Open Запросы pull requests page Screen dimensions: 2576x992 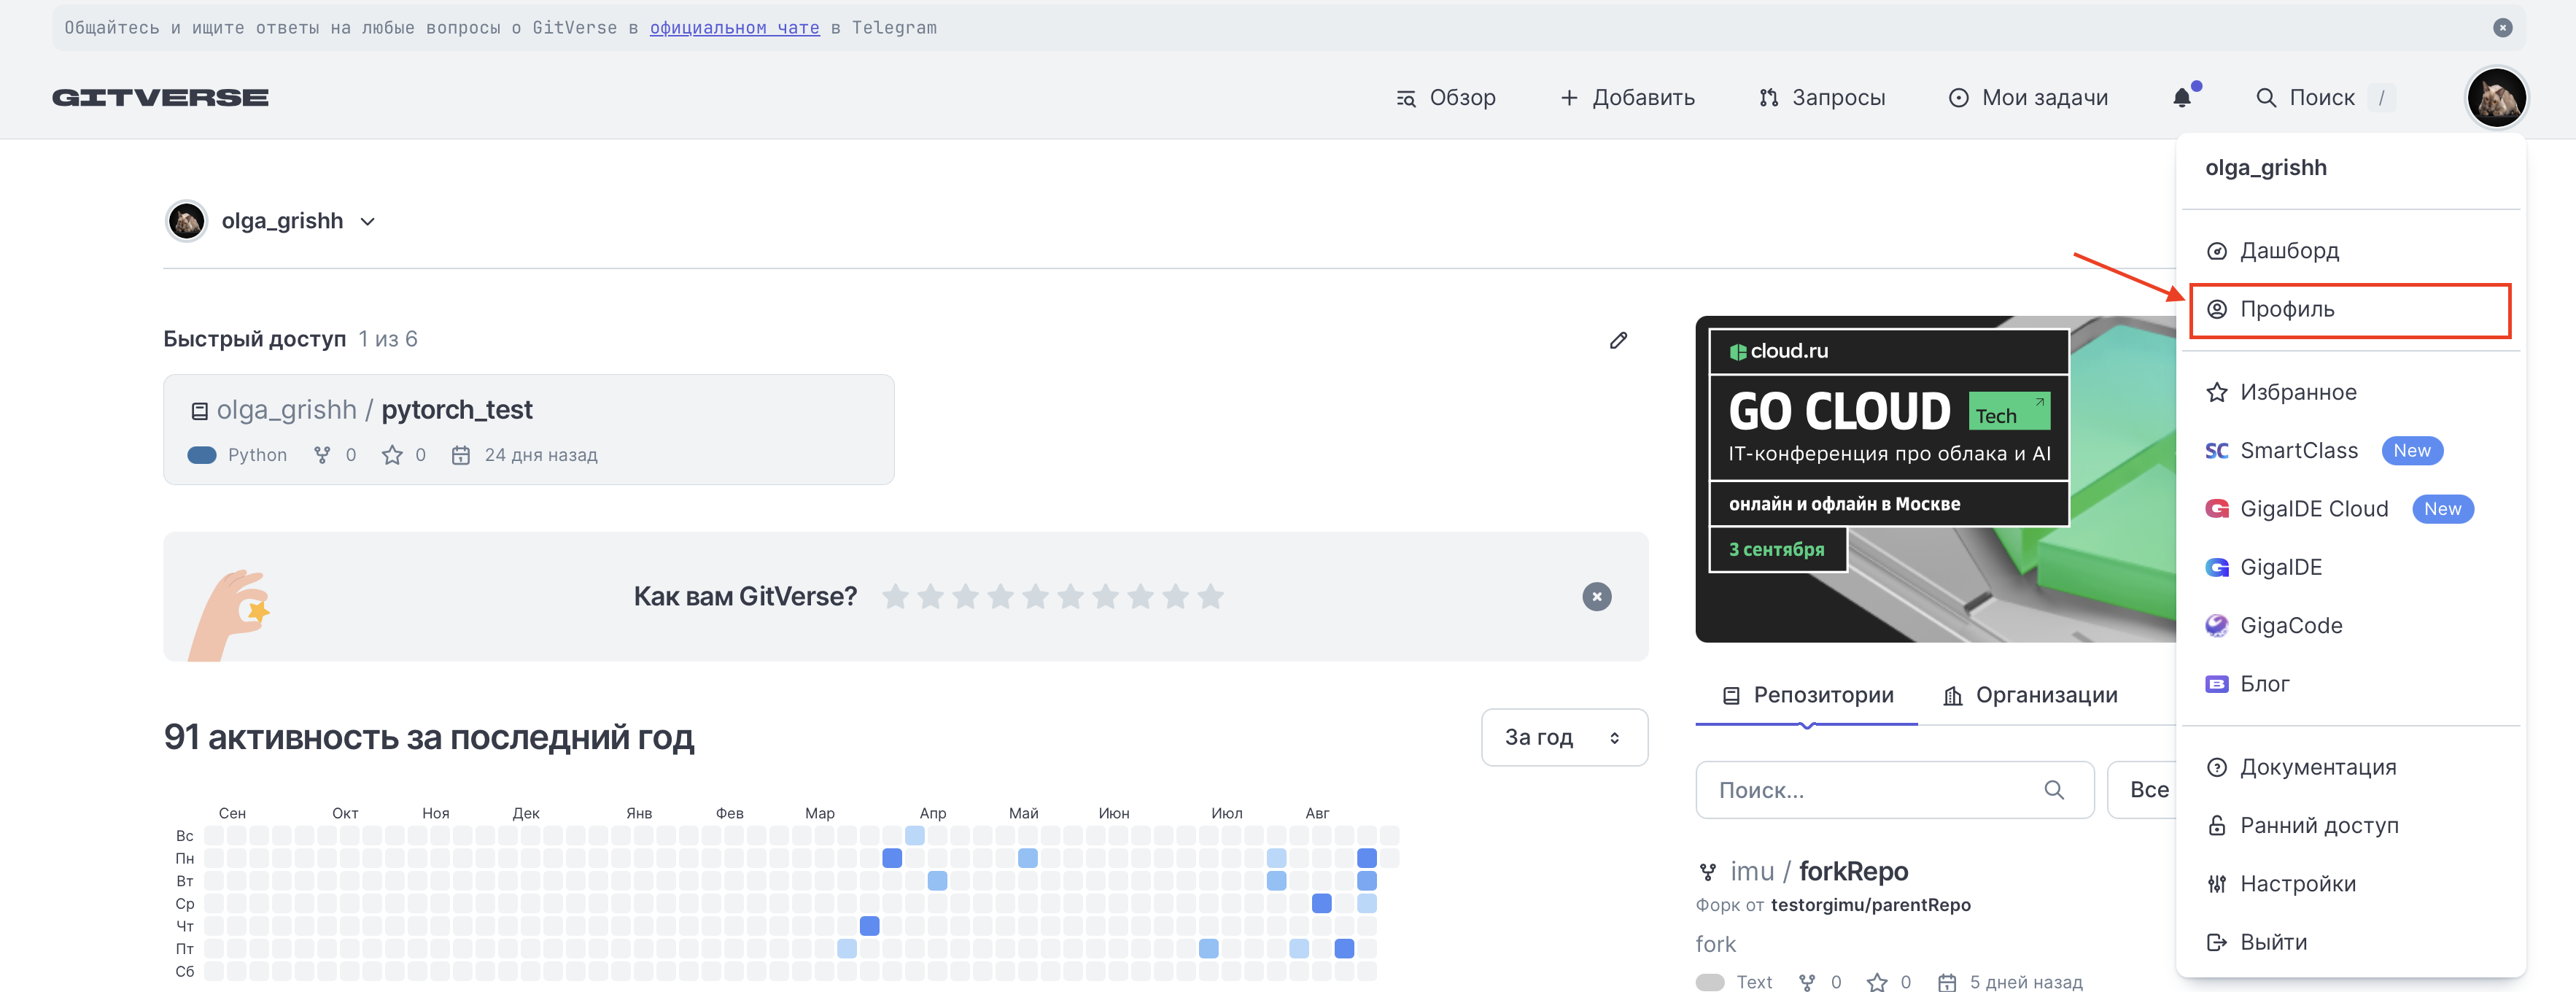coord(1822,97)
